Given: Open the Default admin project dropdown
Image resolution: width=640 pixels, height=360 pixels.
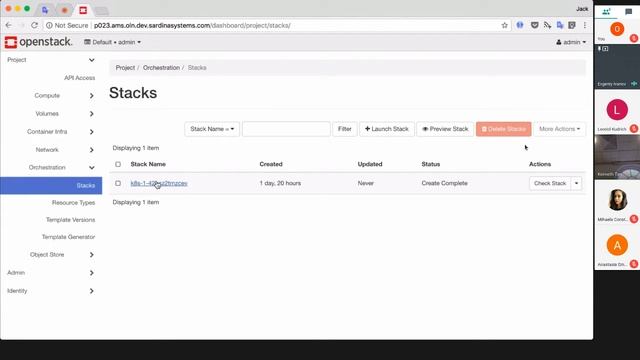Looking at the screenshot, I should pyautogui.click(x=112, y=42).
